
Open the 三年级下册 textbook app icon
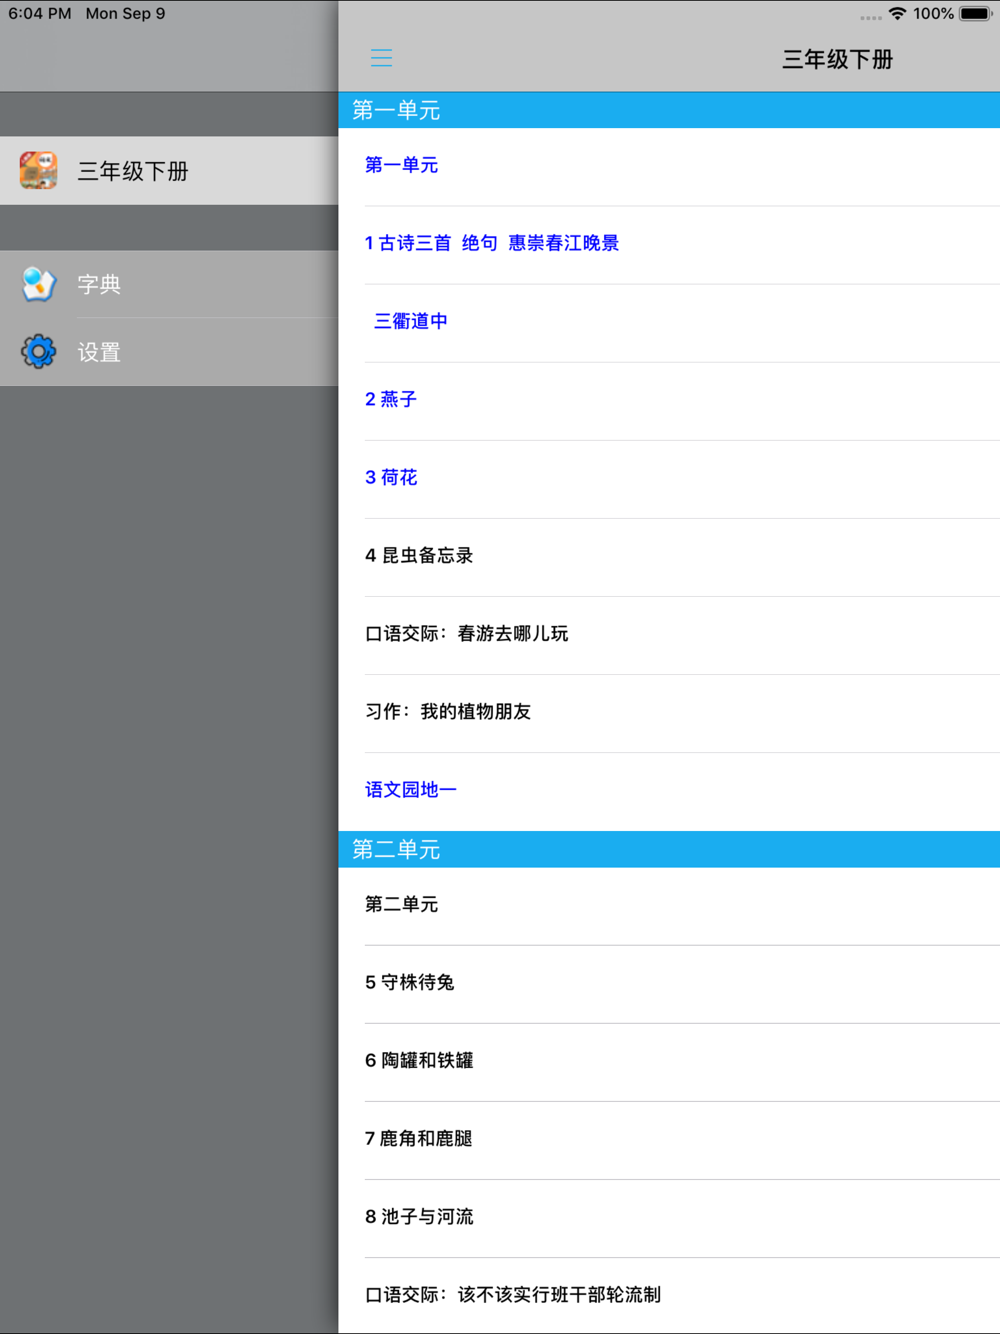pyautogui.click(x=39, y=171)
